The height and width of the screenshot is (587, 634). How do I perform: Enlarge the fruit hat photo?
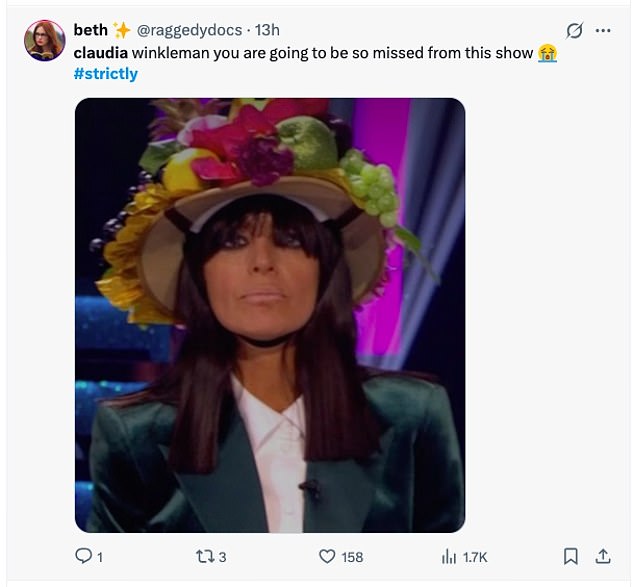pyautogui.click(x=270, y=314)
